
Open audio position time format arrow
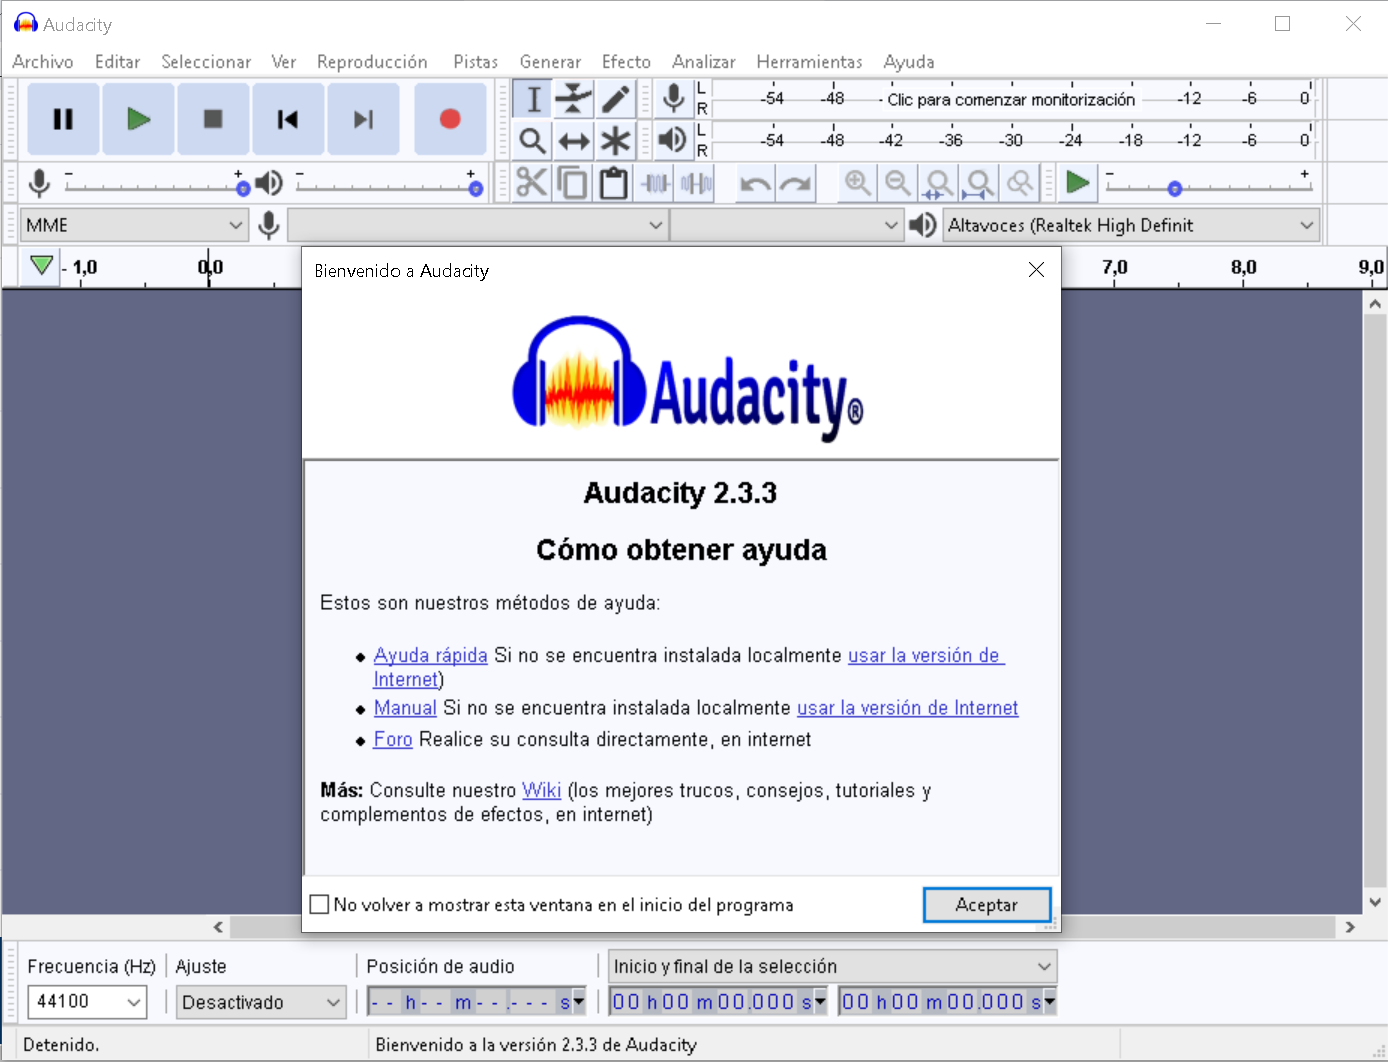(x=578, y=1001)
